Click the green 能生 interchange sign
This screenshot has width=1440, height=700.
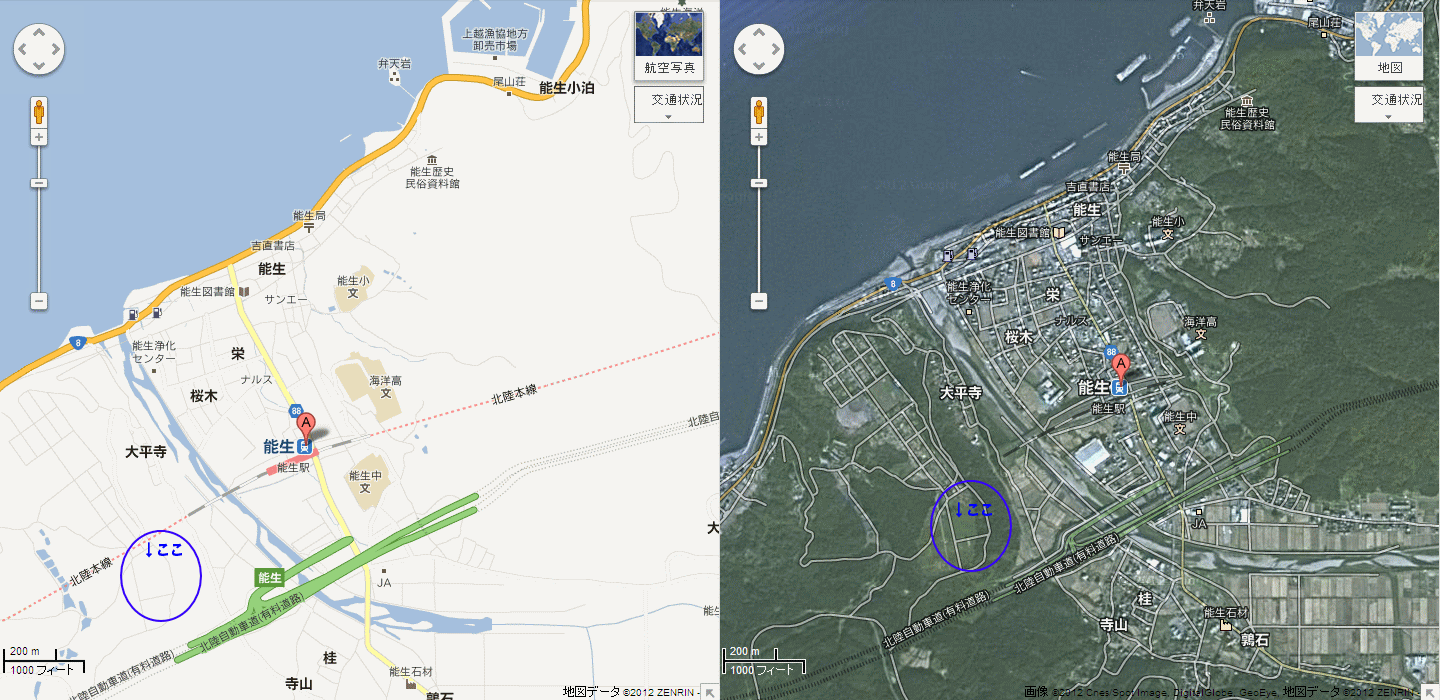pos(270,577)
